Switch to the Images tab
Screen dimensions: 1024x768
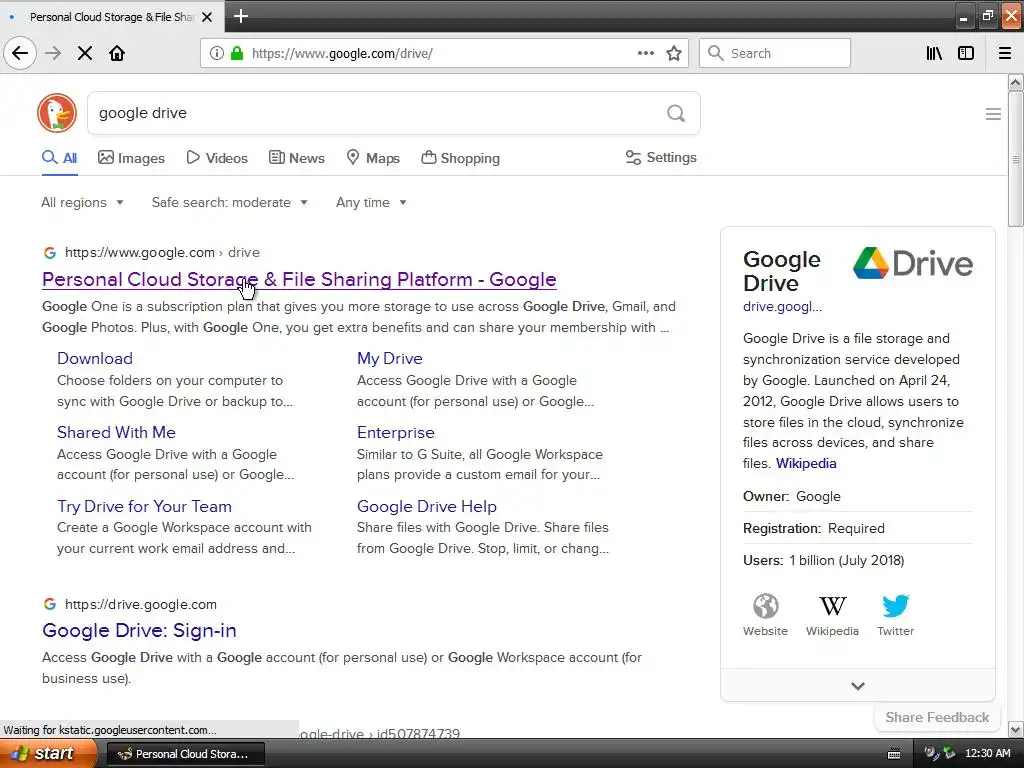(131, 158)
